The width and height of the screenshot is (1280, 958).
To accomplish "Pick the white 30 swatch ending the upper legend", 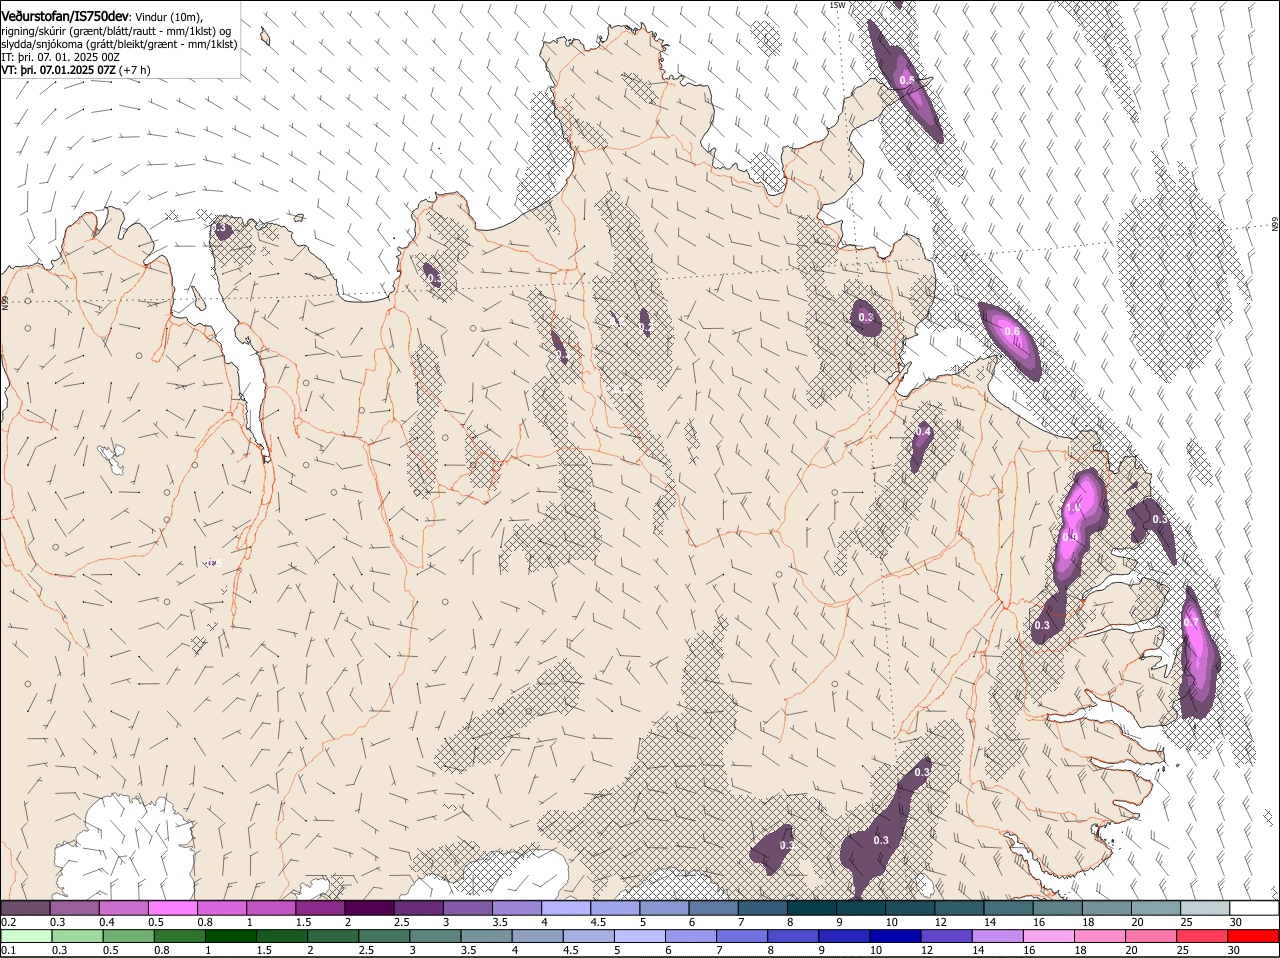I will 1254,908.
